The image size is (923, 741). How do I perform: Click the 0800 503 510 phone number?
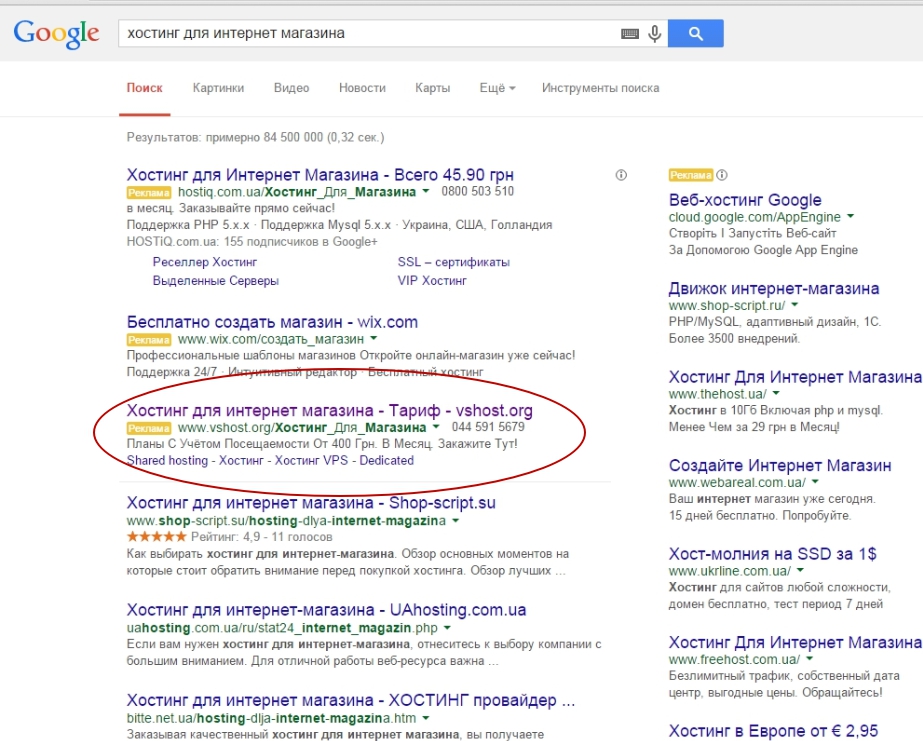pyautogui.click(x=477, y=191)
